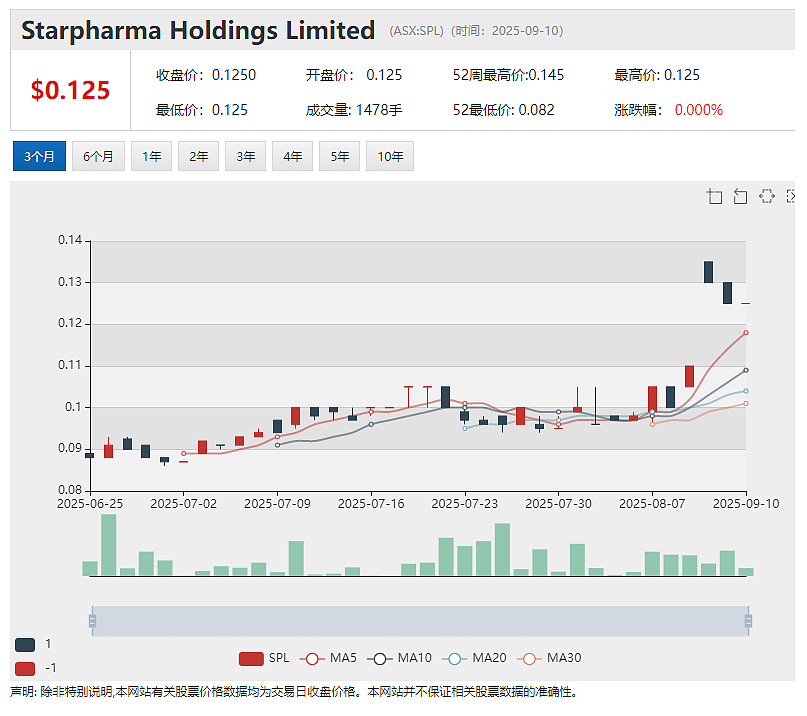Click the data zoom slider selected range
This screenshot has height=716, width=807.
pos(420,621)
